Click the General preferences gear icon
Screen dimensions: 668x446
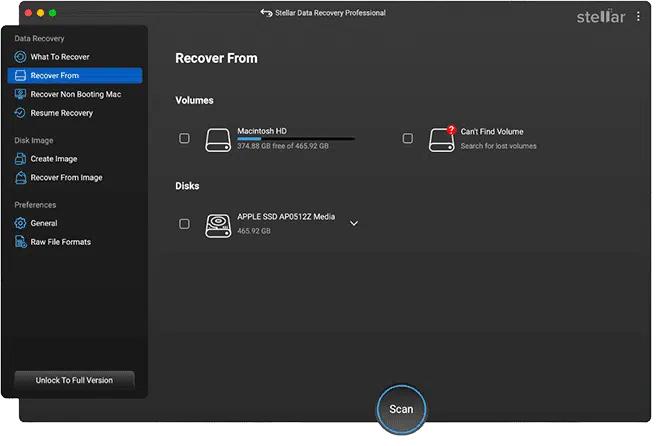pyautogui.click(x=20, y=223)
